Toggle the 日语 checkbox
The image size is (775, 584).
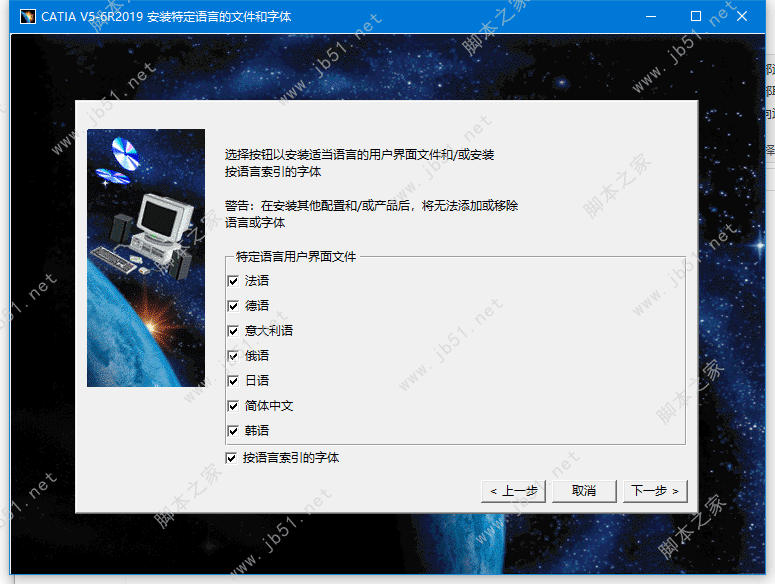click(x=233, y=381)
